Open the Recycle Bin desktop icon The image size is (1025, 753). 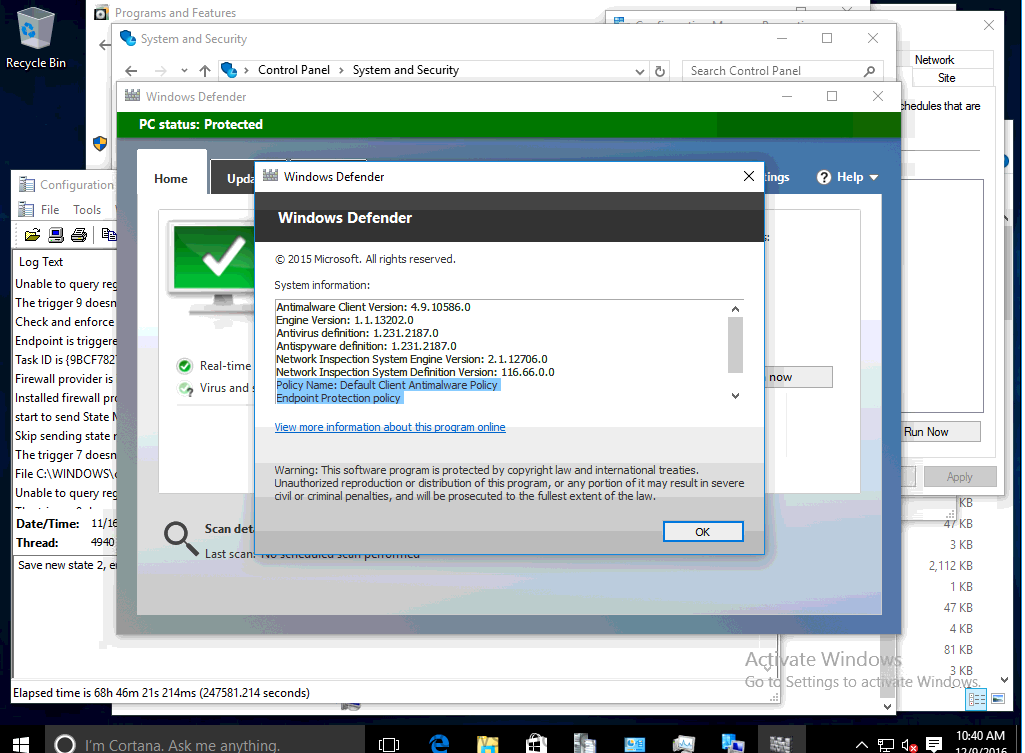pyautogui.click(x=35, y=38)
